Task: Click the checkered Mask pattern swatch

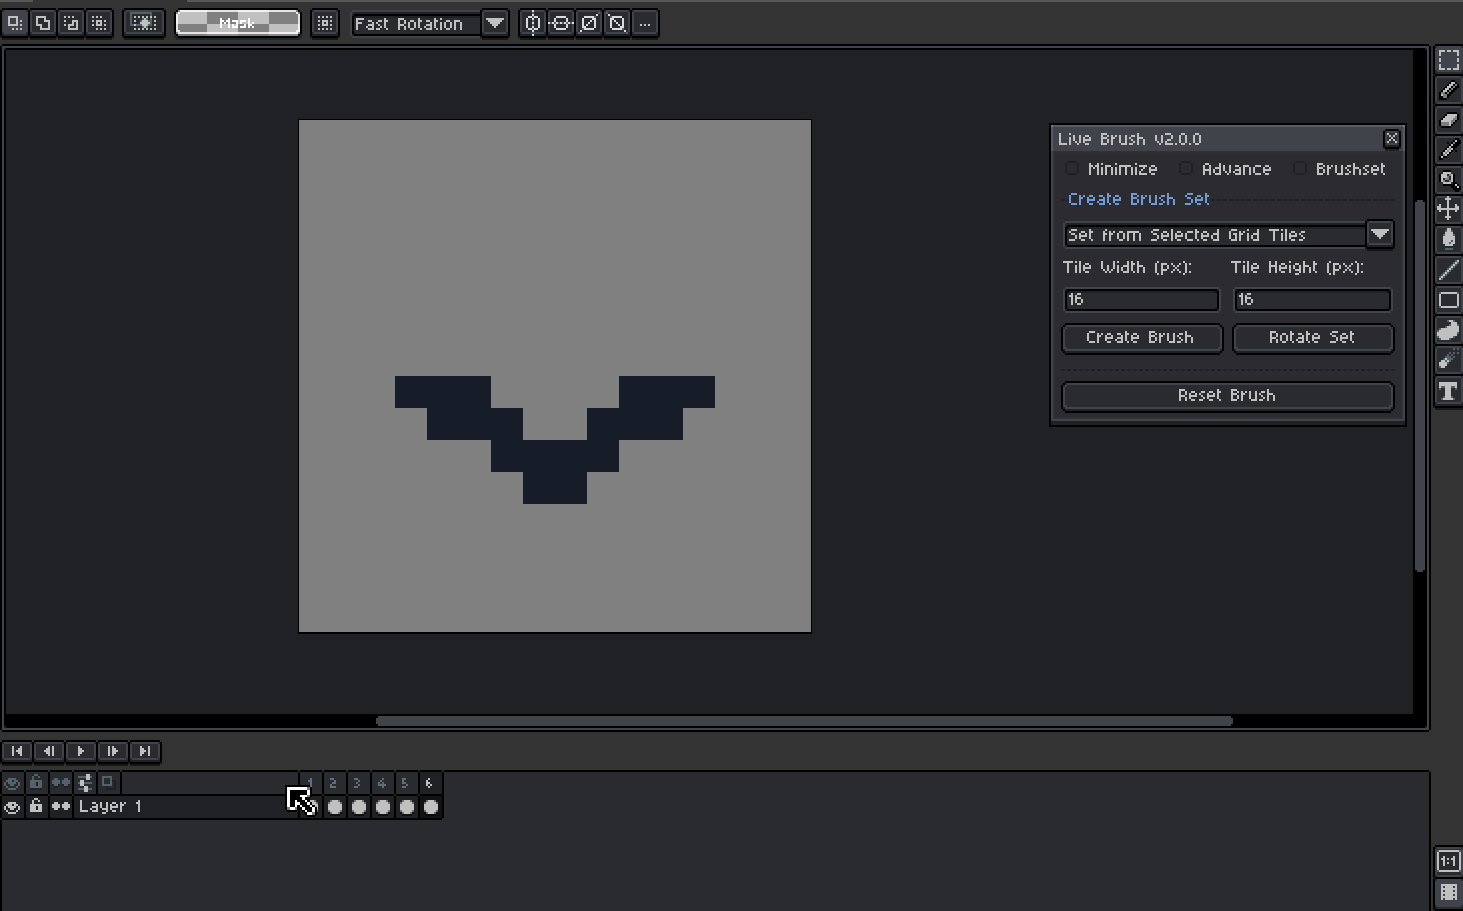Action: coord(237,22)
